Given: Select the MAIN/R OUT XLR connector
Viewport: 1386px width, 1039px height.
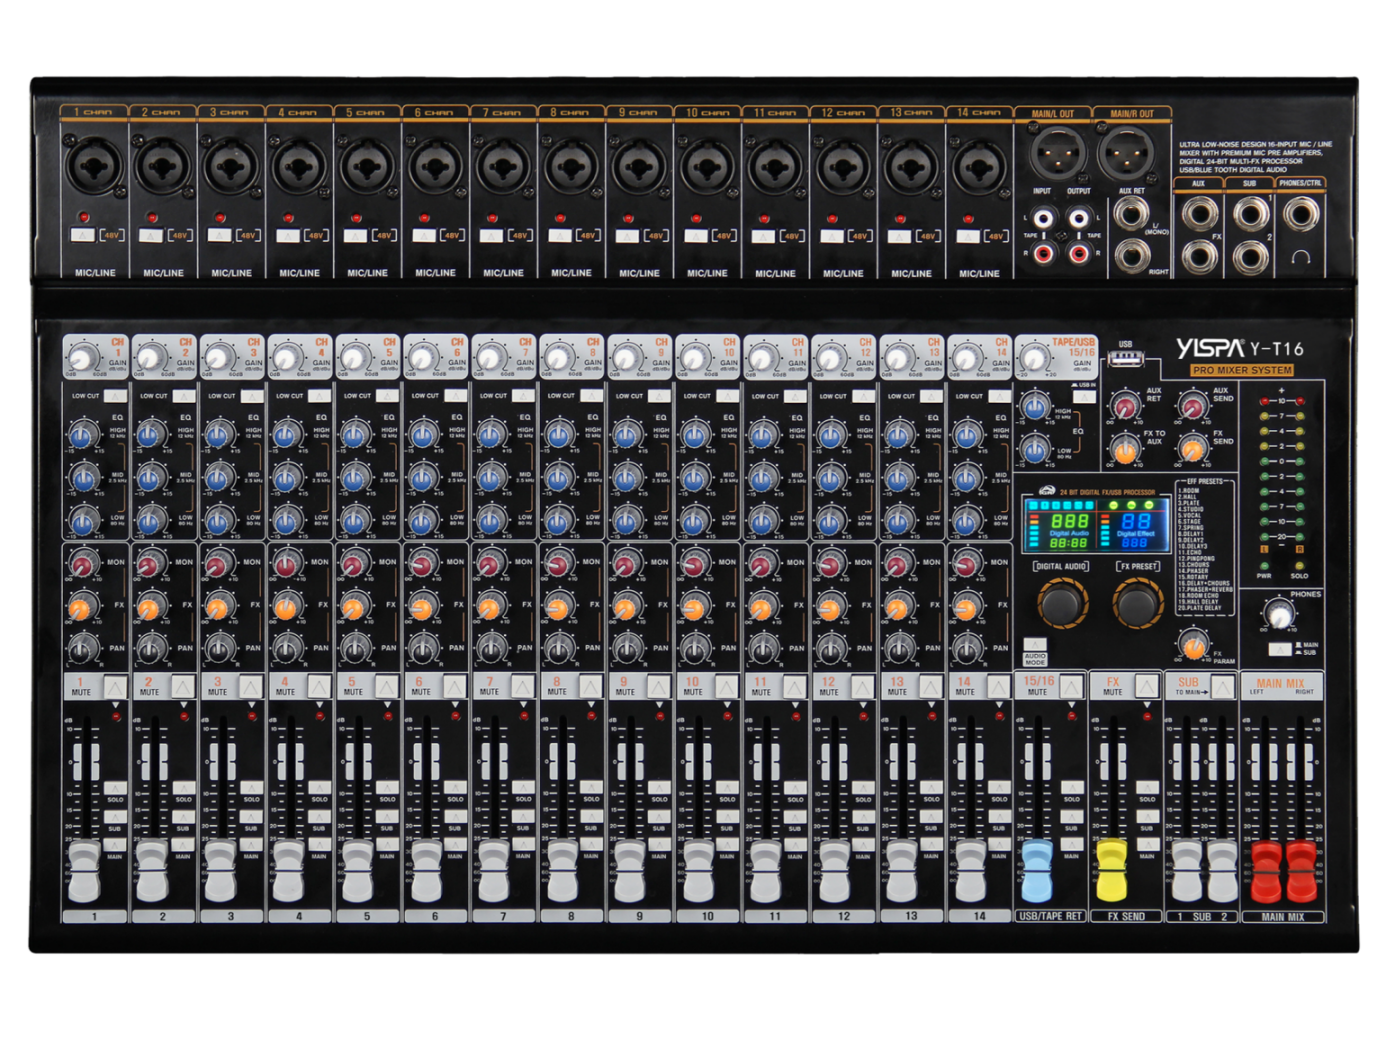Looking at the screenshot, I should (1126, 155).
